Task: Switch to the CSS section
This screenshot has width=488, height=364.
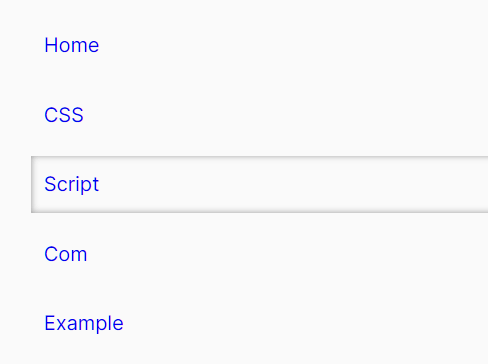Action: (x=64, y=115)
